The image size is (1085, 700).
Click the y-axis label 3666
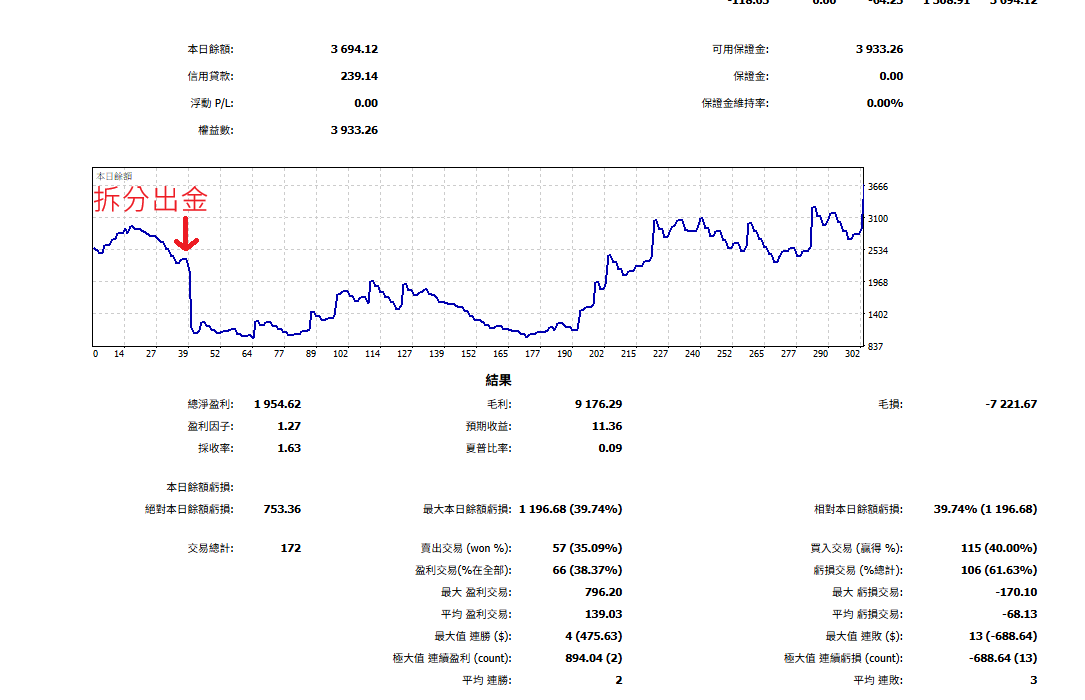878,187
